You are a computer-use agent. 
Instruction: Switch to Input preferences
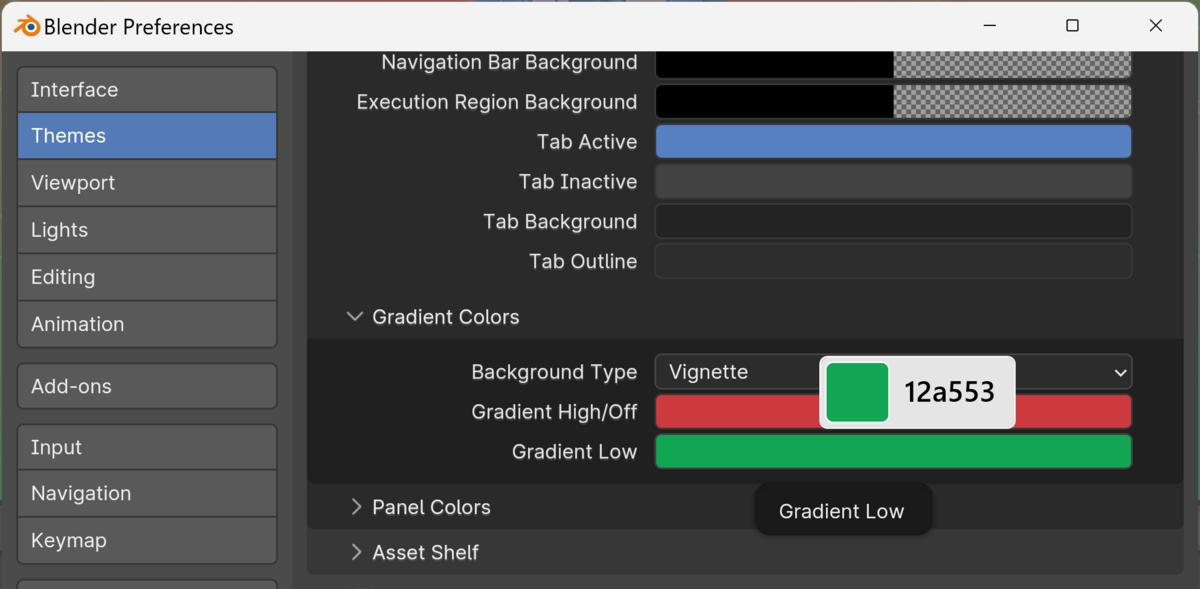tap(147, 447)
